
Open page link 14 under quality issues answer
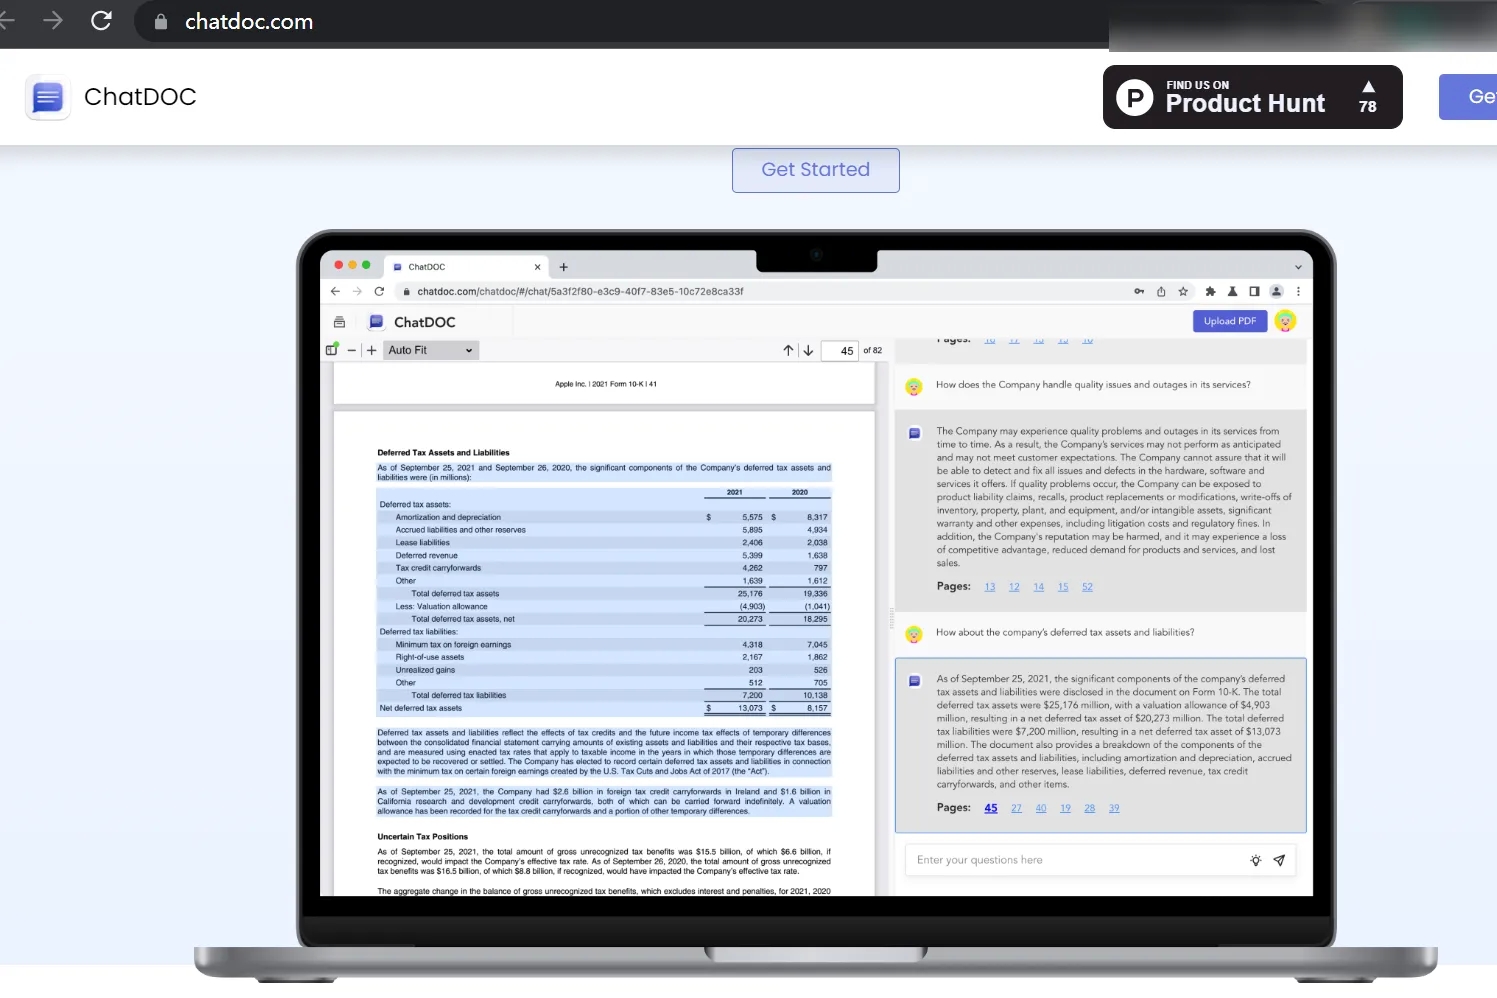point(1039,587)
